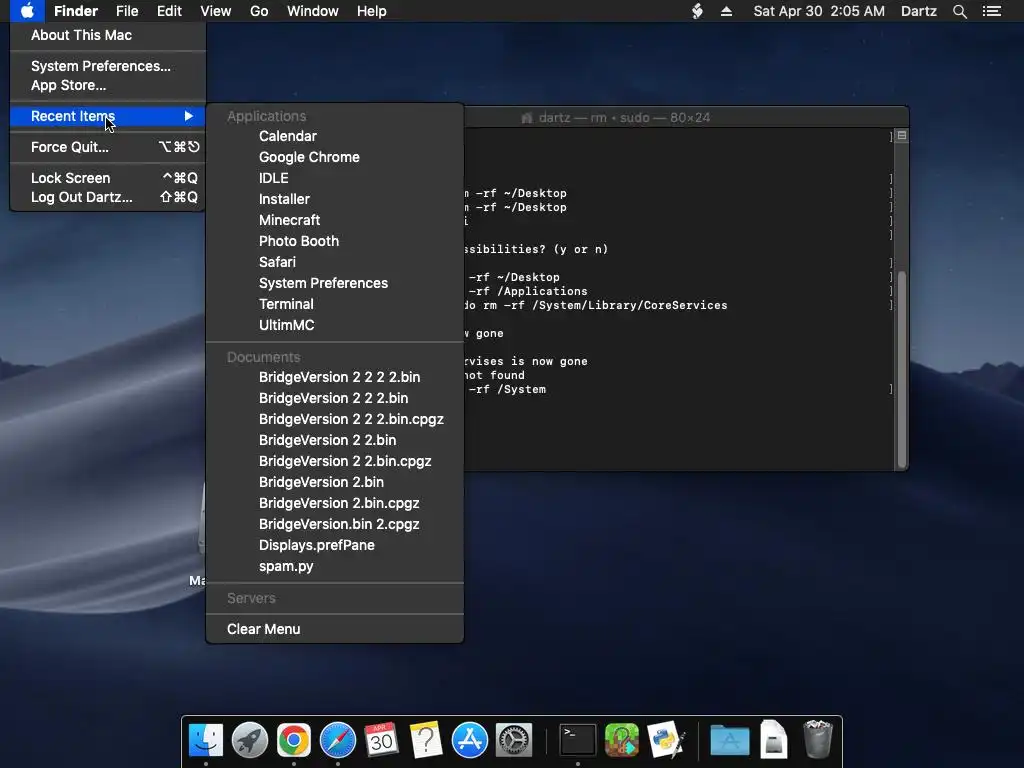
Task: Click the question mark icon in Dock
Action: click(x=425, y=740)
